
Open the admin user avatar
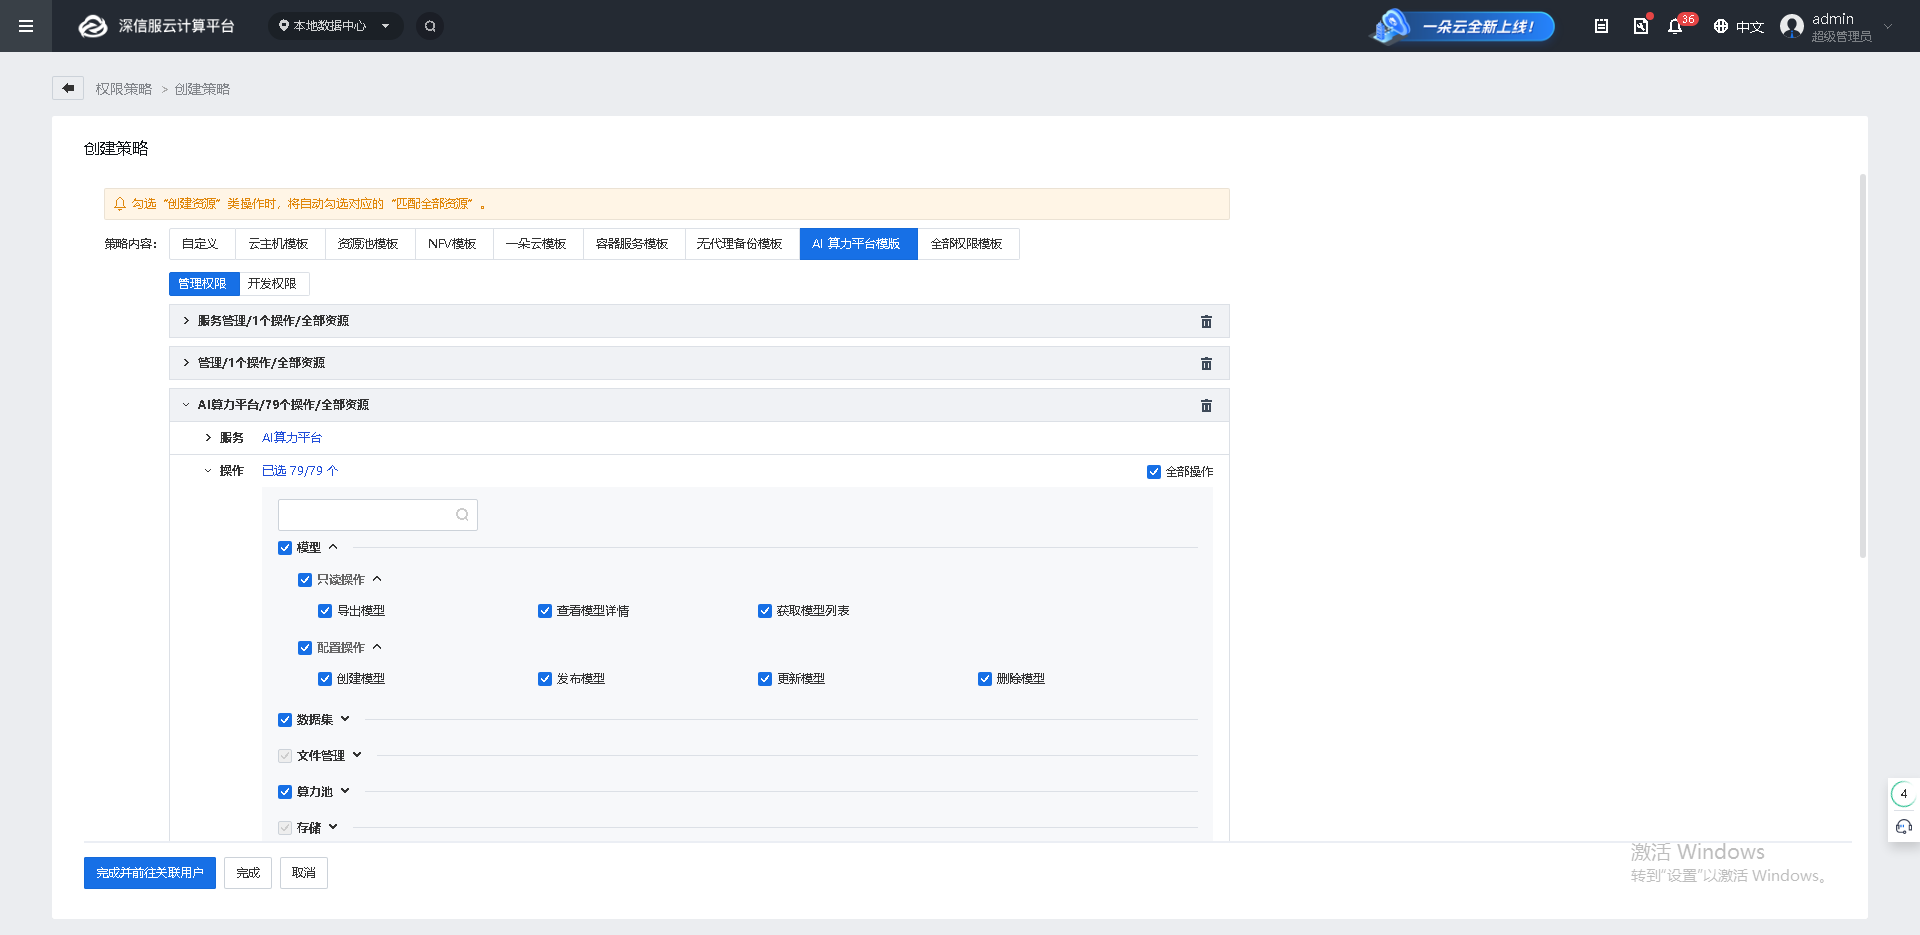(1792, 26)
